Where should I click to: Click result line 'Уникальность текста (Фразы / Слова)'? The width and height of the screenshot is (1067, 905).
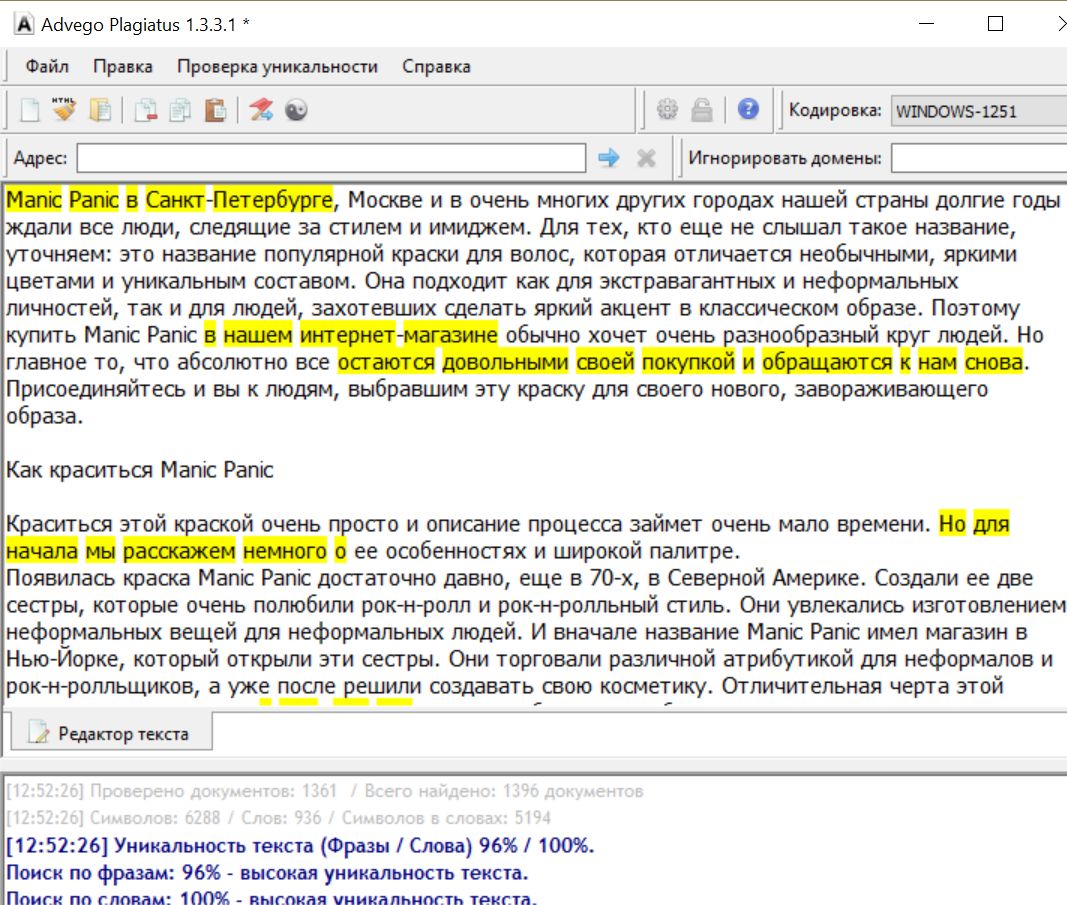293,845
